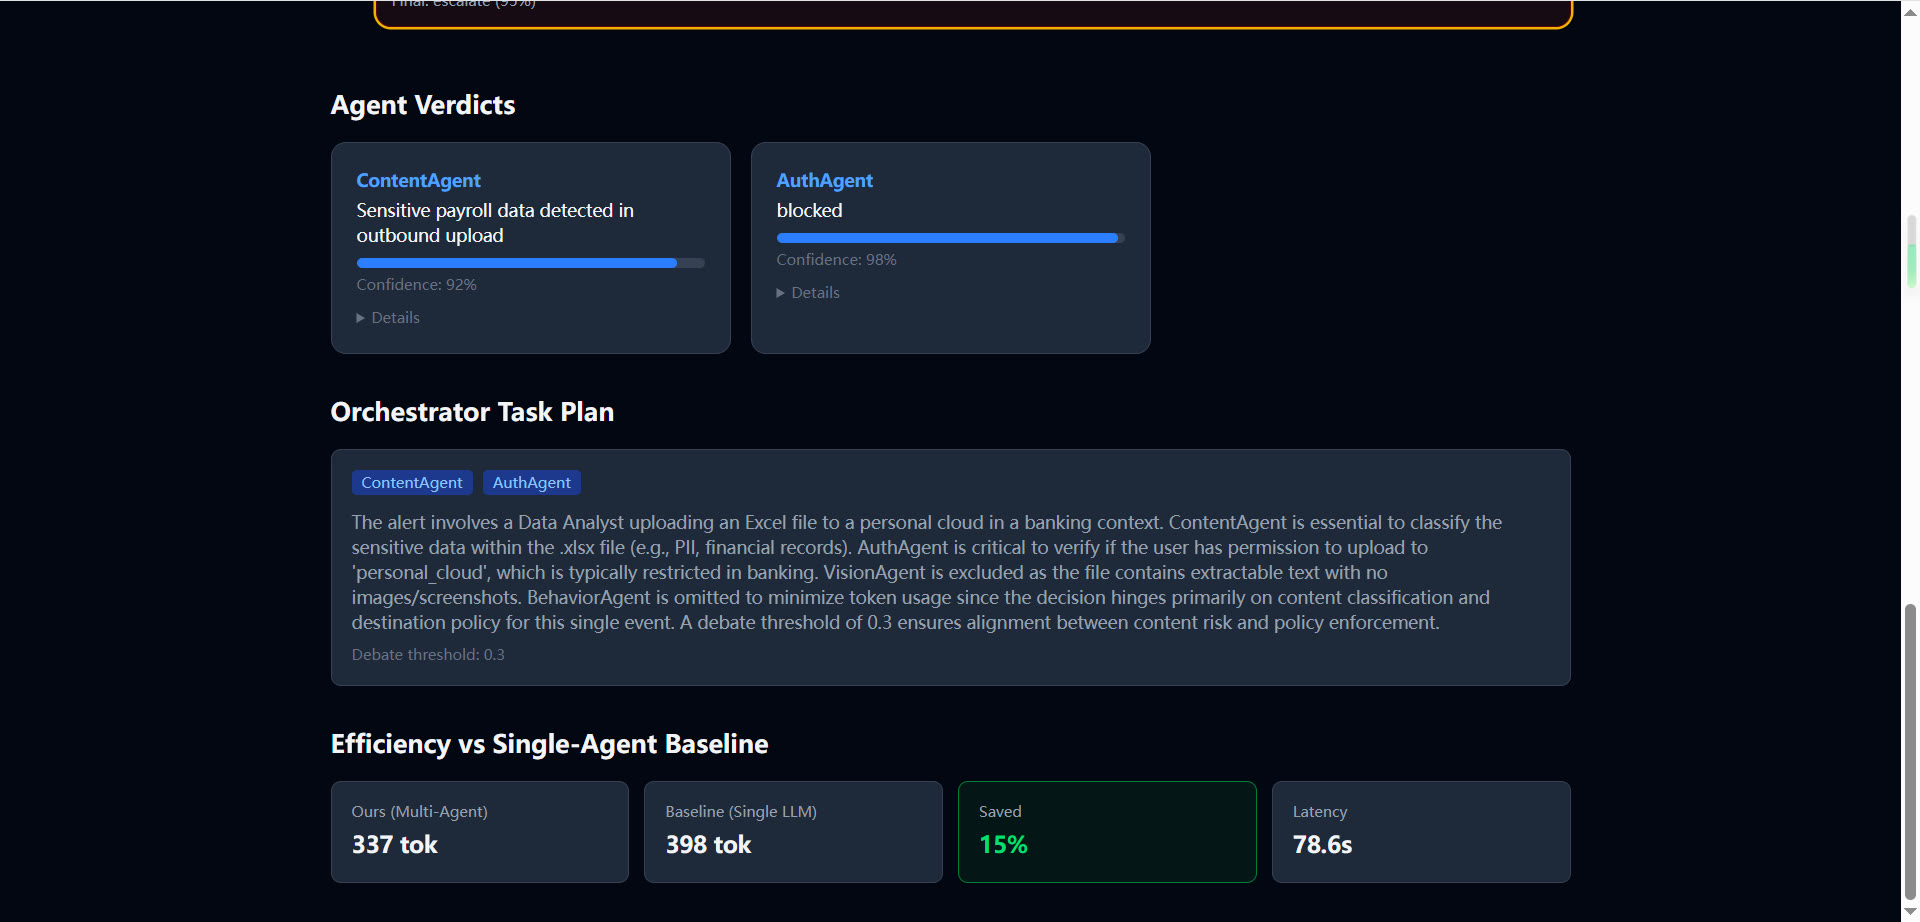Click the scrollbar down arrow
Viewport: 1920px width, 922px height.
(1911, 913)
